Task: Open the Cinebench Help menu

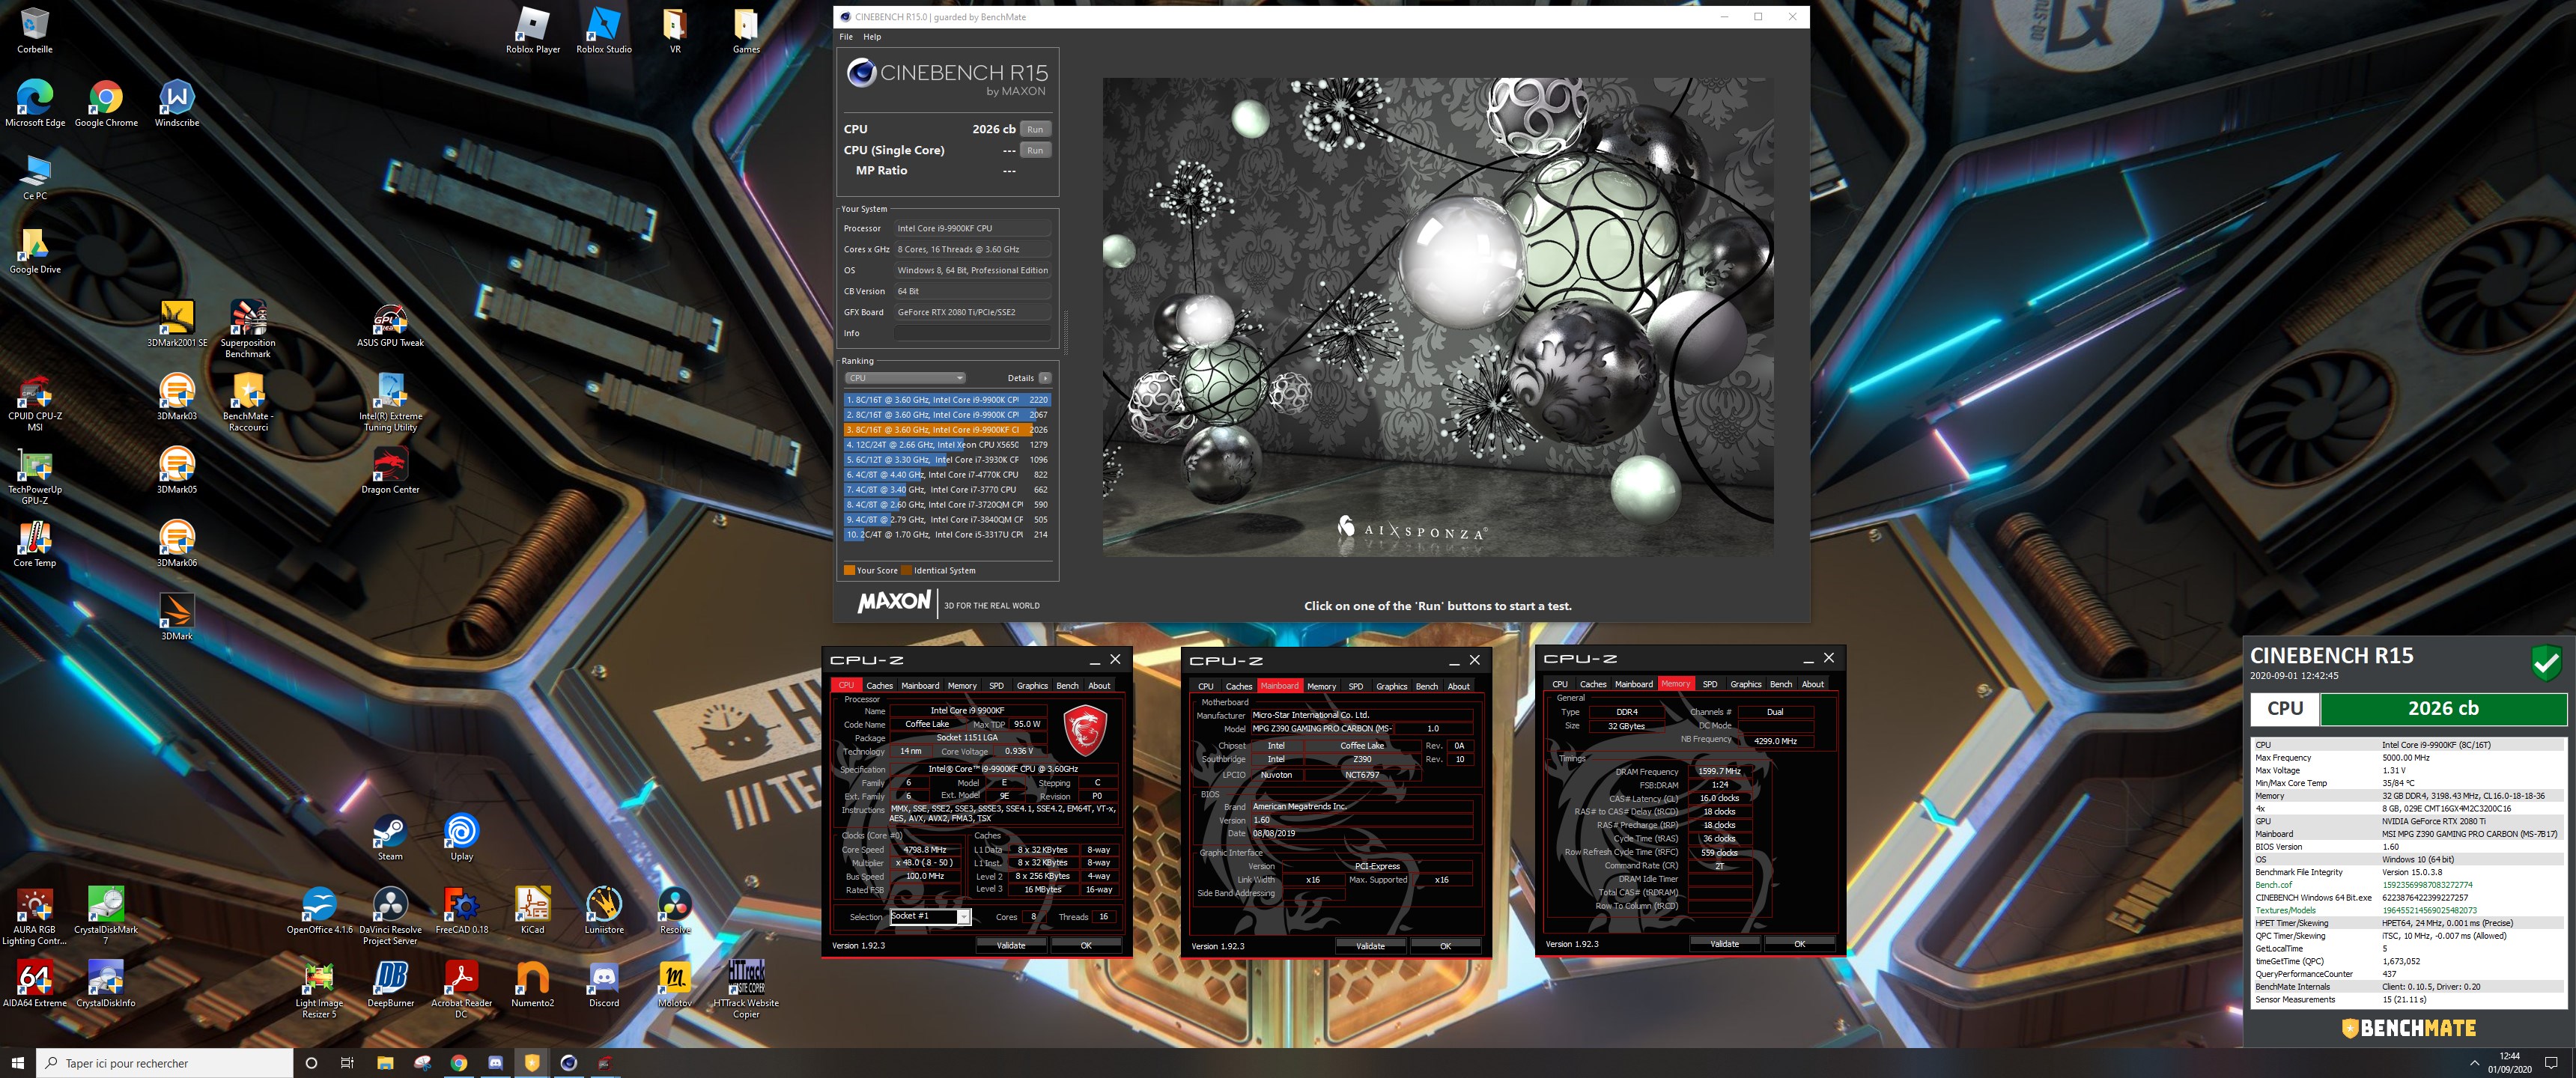Action: (x=872, y=37)
